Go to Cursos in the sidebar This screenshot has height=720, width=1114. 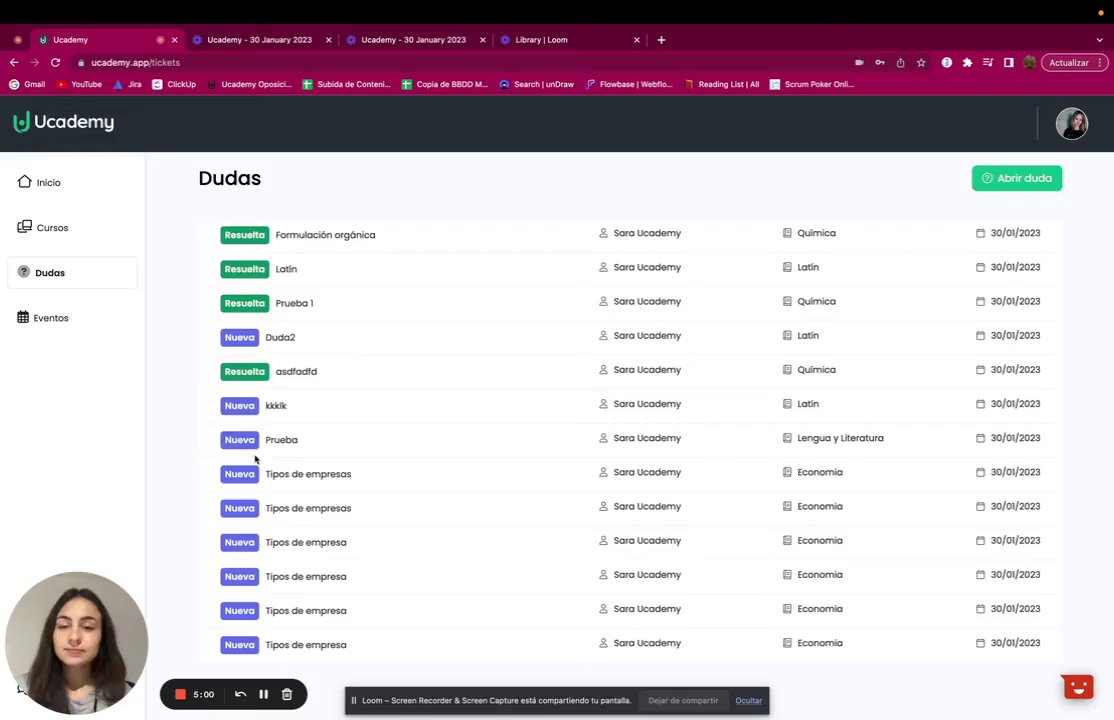[x=43, y=227]
